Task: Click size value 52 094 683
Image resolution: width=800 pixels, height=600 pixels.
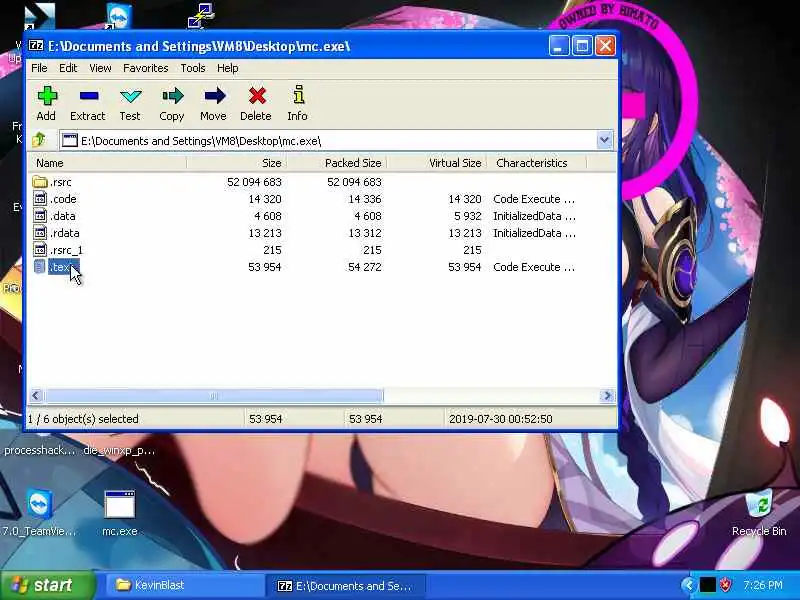Action: [x=254, y=182]
